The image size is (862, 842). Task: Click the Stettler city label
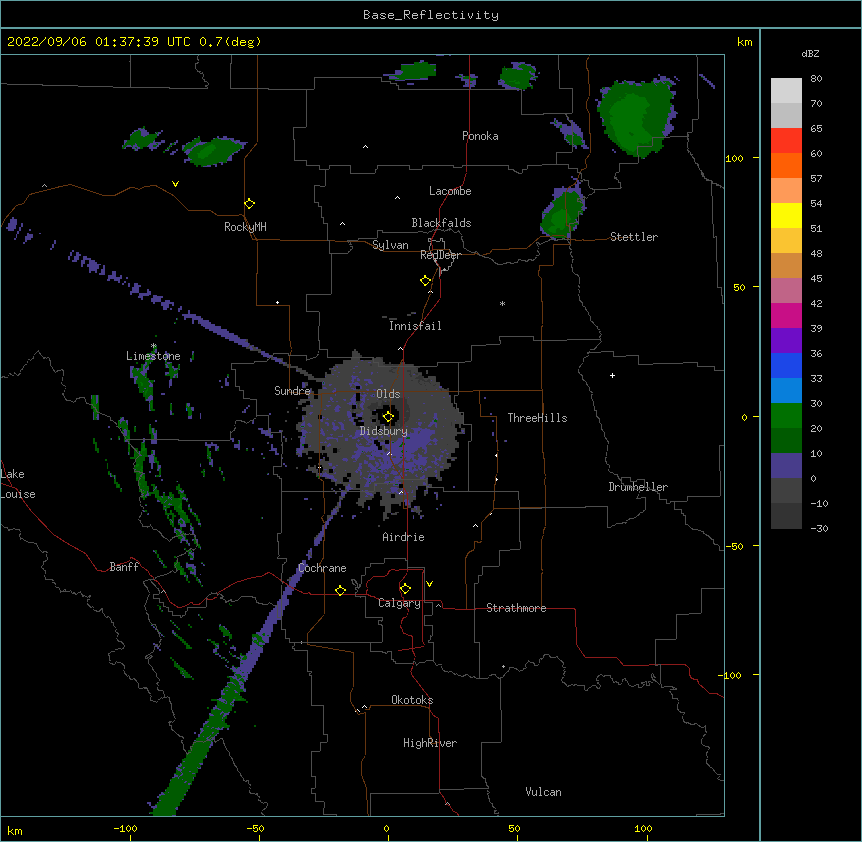click(634, 237)
